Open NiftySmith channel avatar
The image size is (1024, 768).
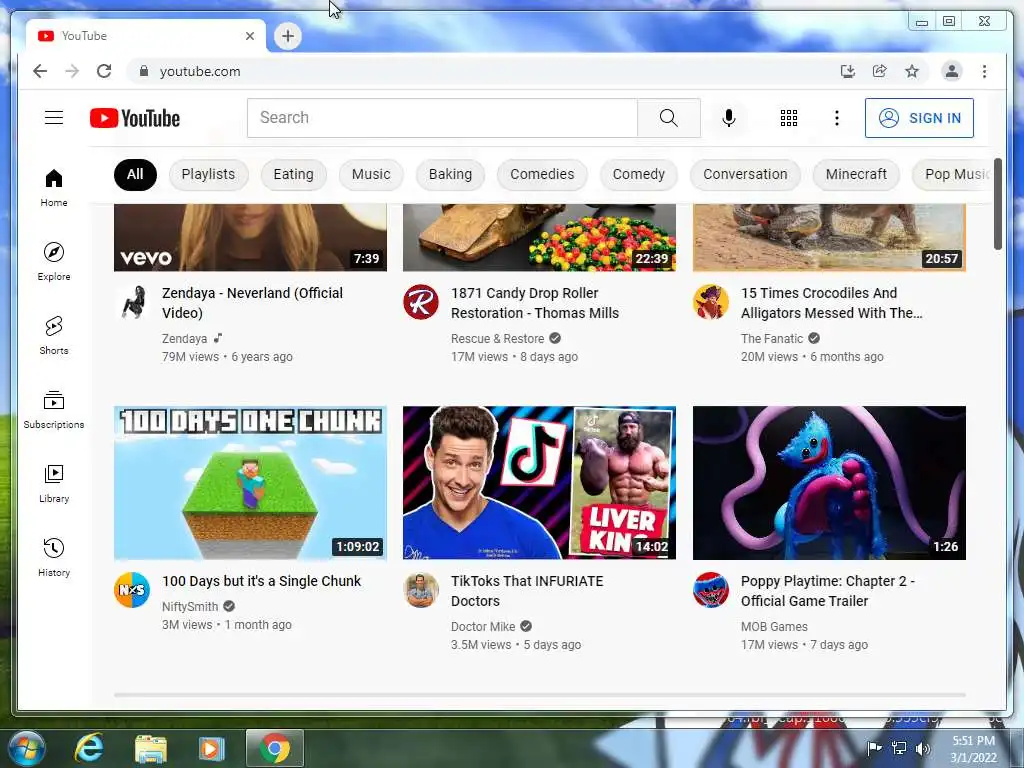click(x=132, y=590)
